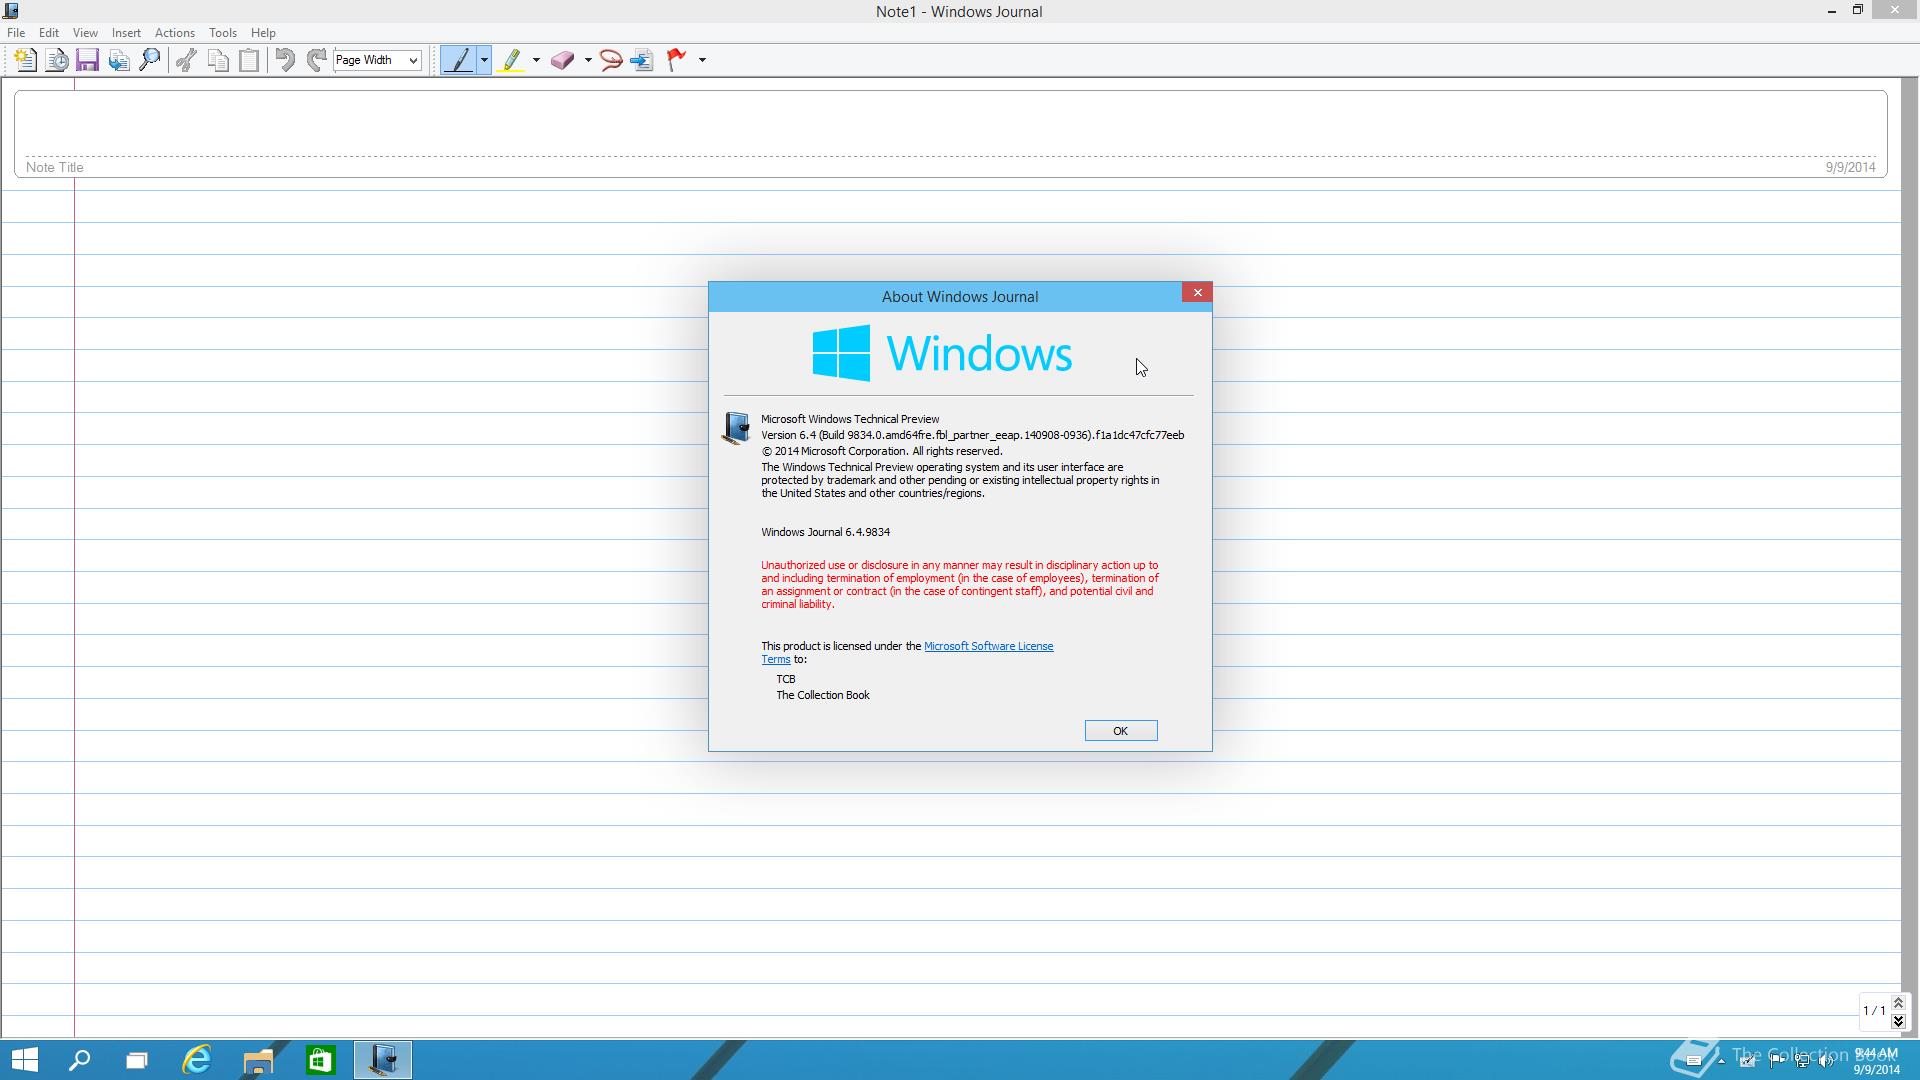Click the '1 / 1' page indicator
This screenshot has width=1920, height=1080.
click(1874, 1011)
